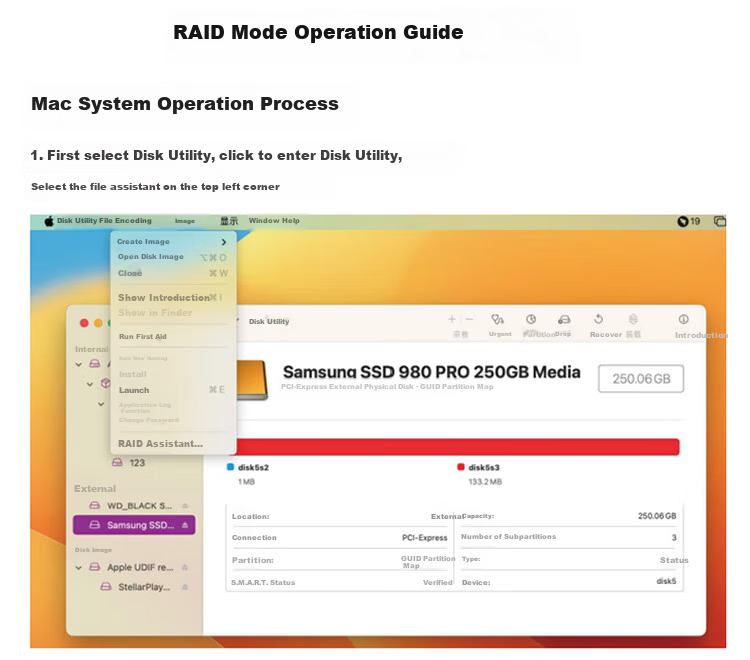Open the Disk Utility menu bar item
The image size is (750, 660).
(77, 220)
